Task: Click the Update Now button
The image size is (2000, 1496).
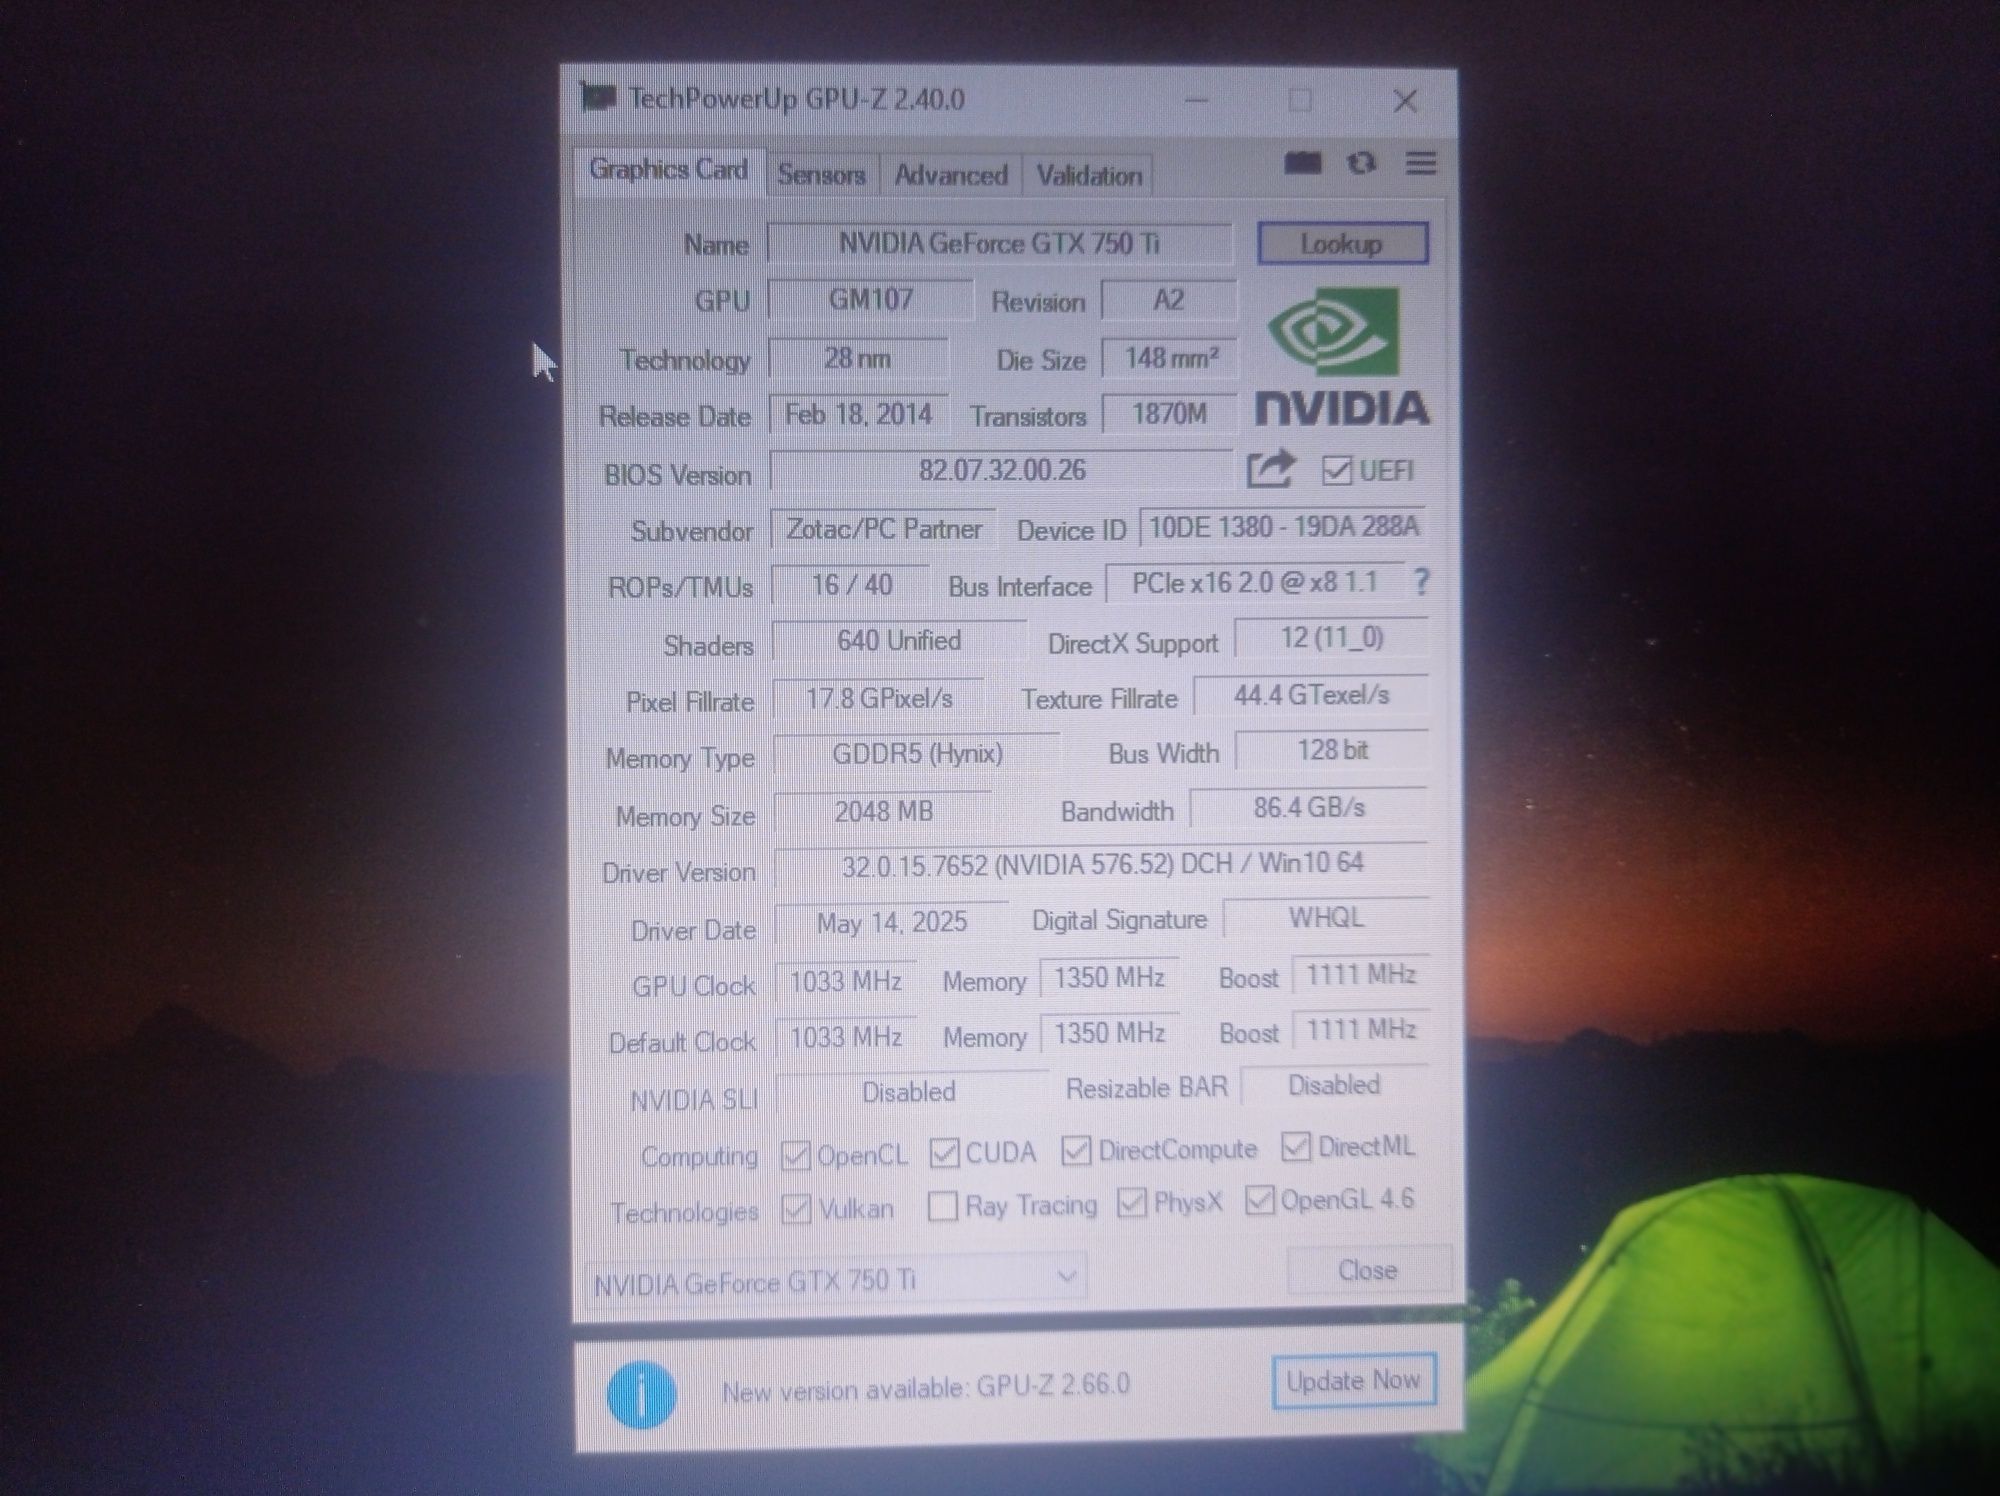Action: pos(1353,1381)
